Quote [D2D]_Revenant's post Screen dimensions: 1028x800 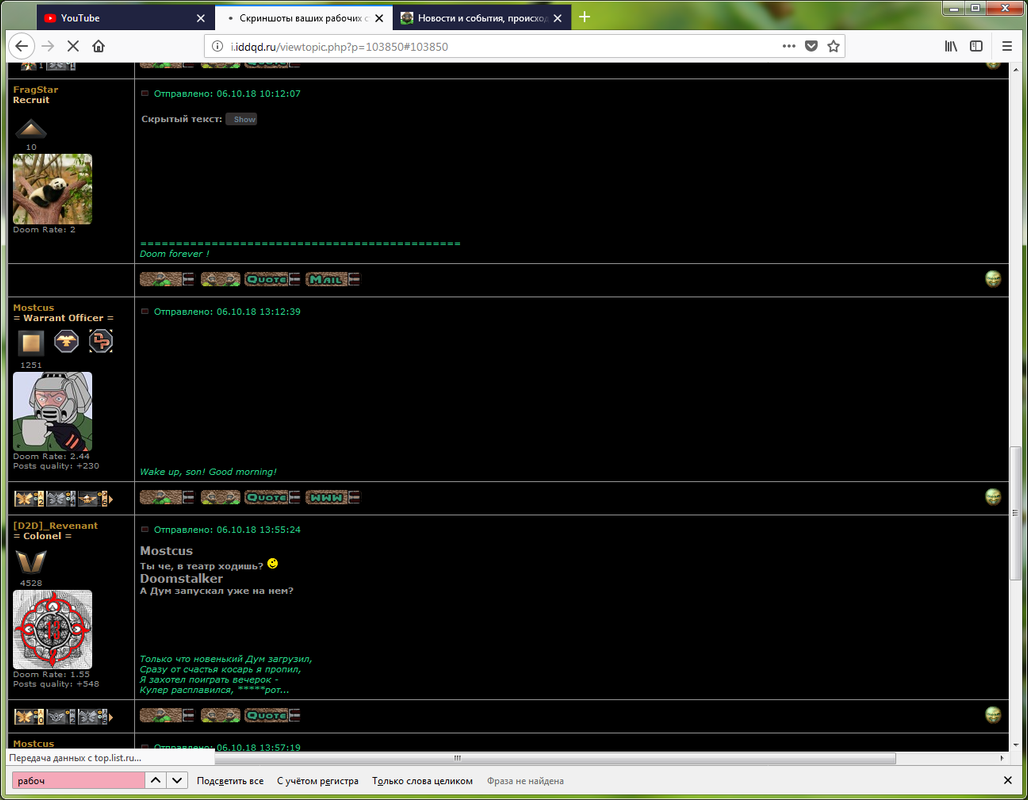tap(272, 715)
